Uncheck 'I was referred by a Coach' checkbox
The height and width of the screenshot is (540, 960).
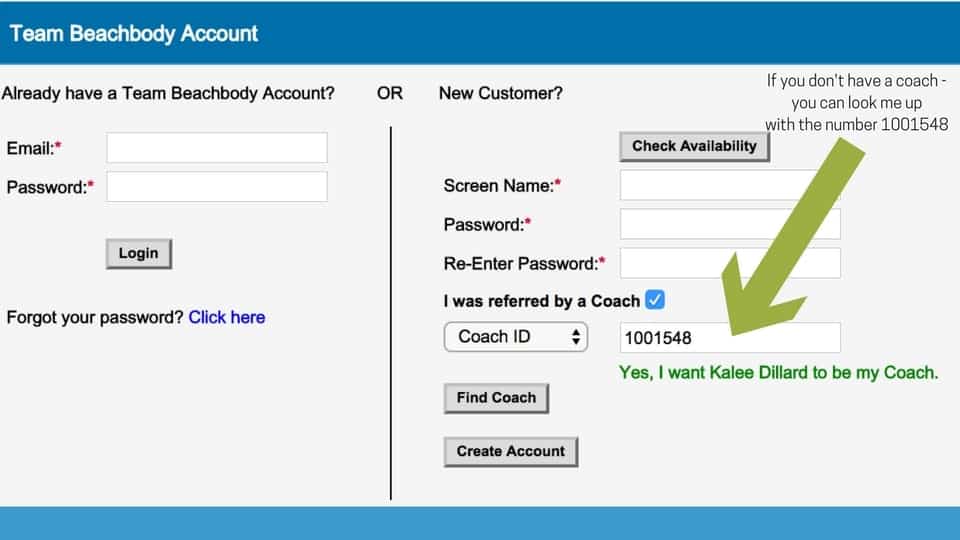654,300
